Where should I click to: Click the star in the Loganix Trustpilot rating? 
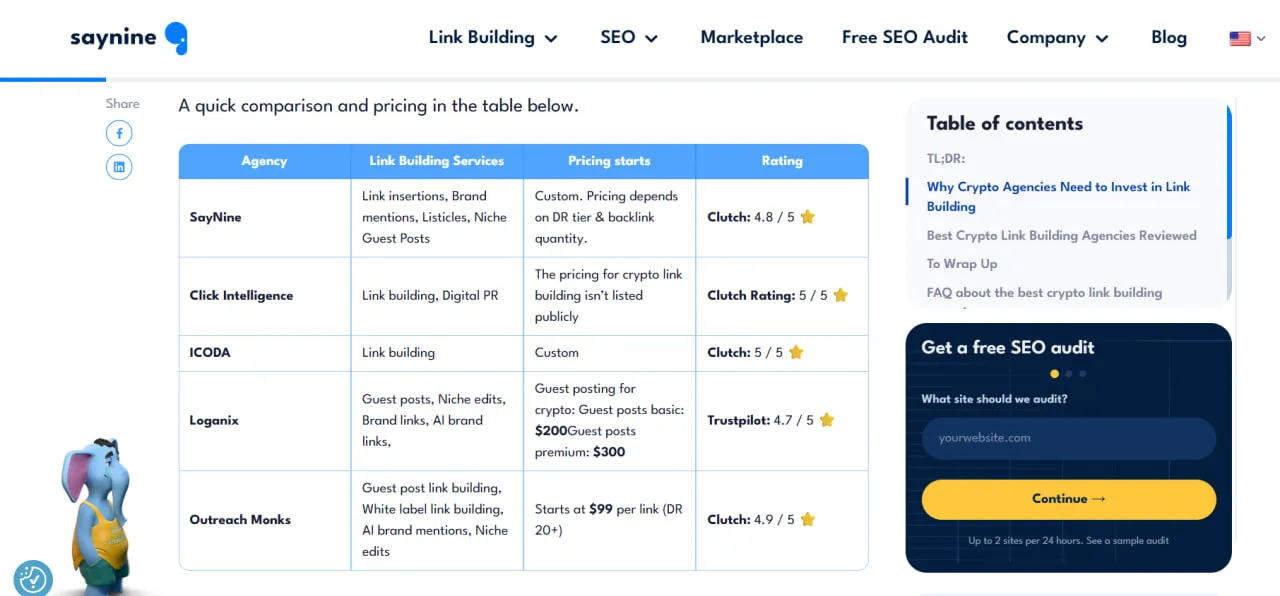(827, 420)
